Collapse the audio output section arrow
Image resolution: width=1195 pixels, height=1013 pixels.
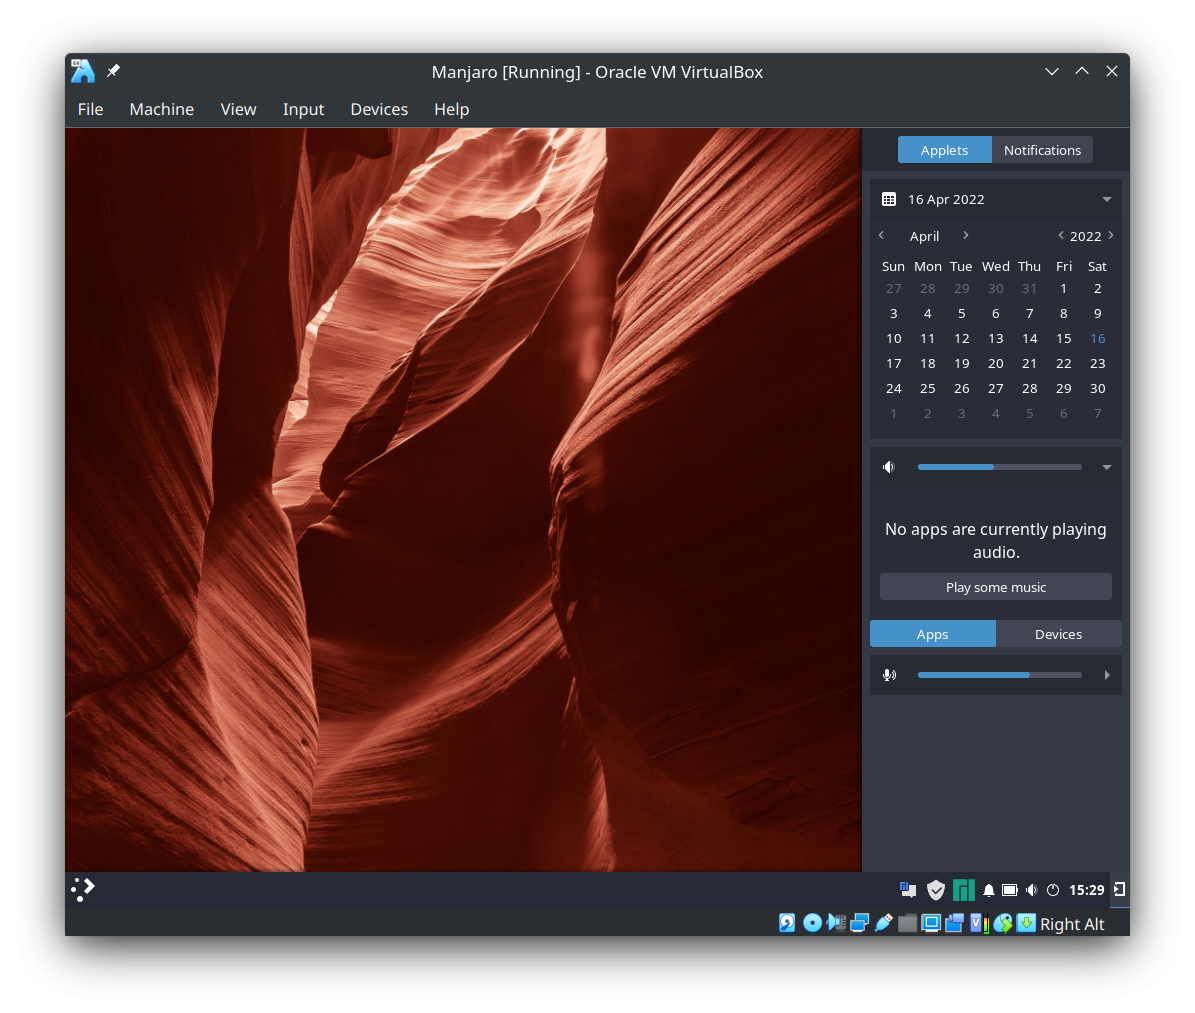pos(1107,467)
